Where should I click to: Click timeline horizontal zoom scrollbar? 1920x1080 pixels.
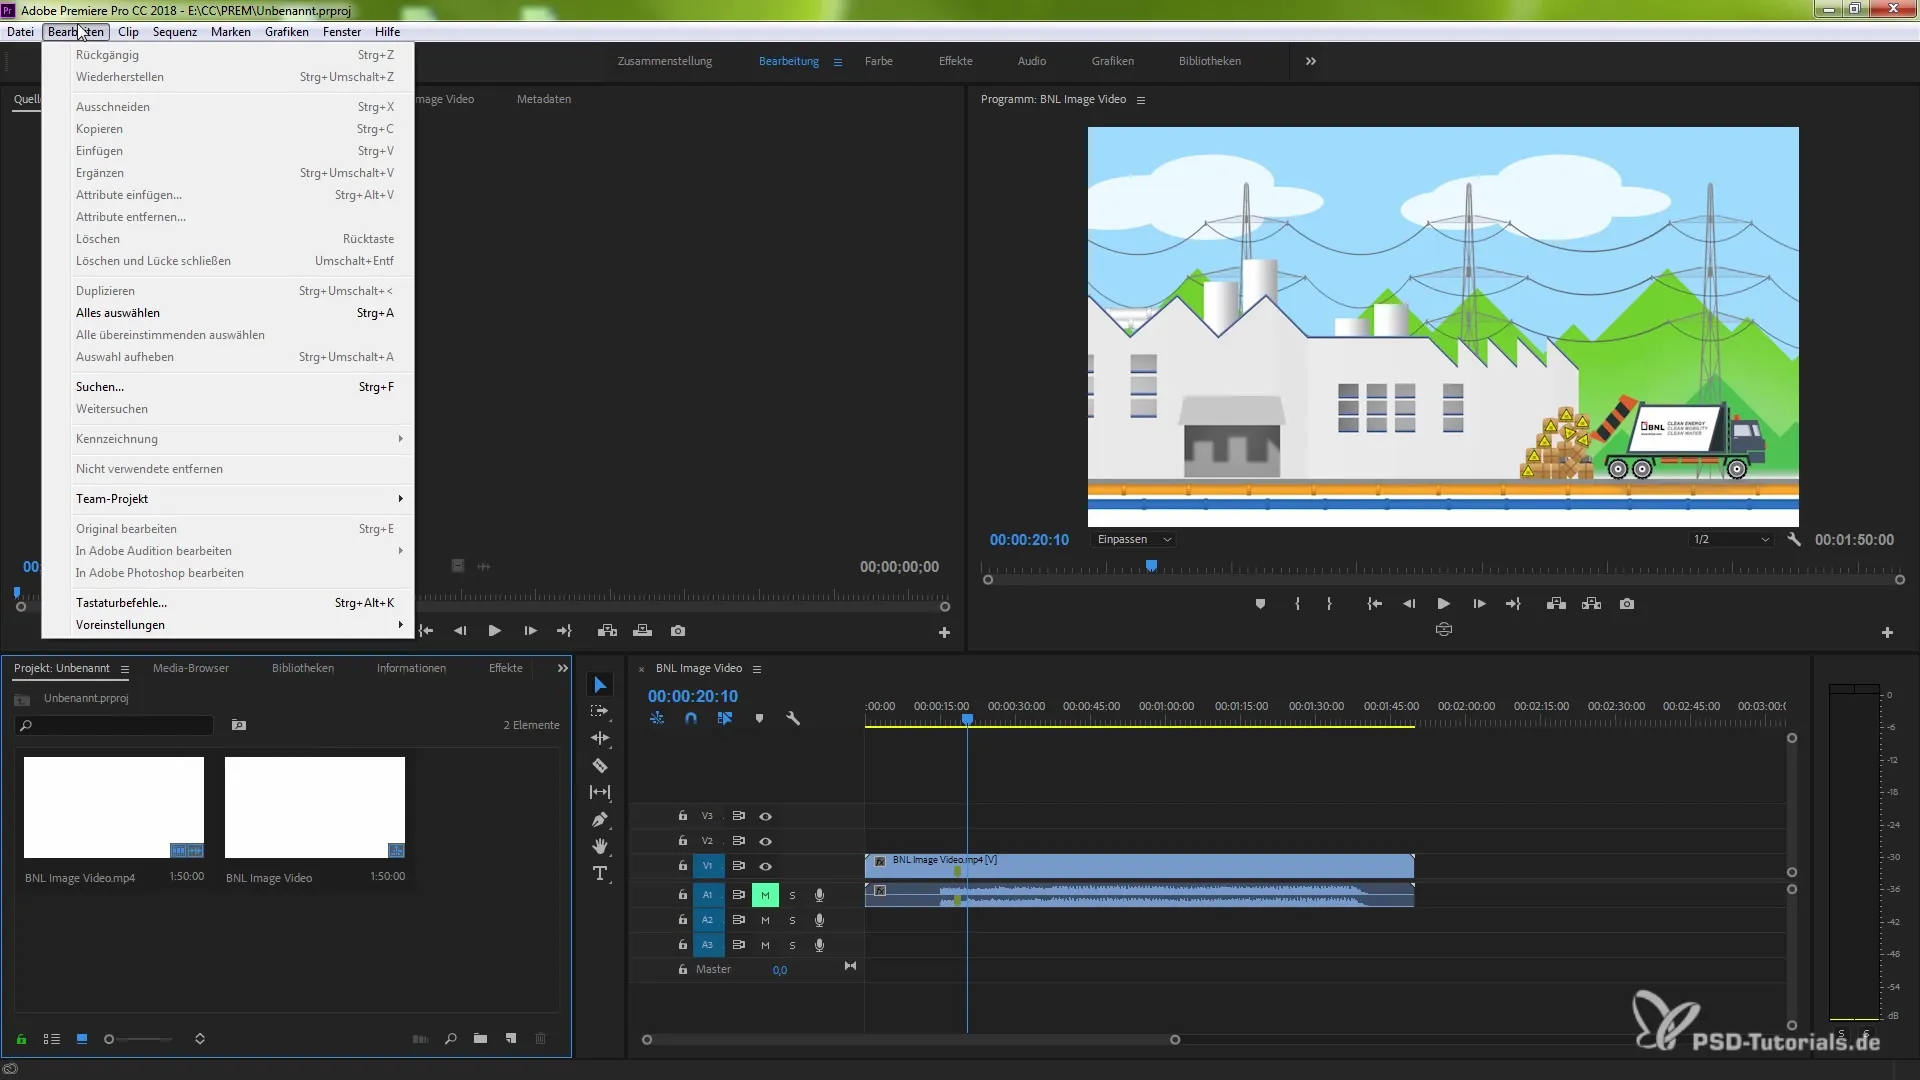coord(910,1040)
